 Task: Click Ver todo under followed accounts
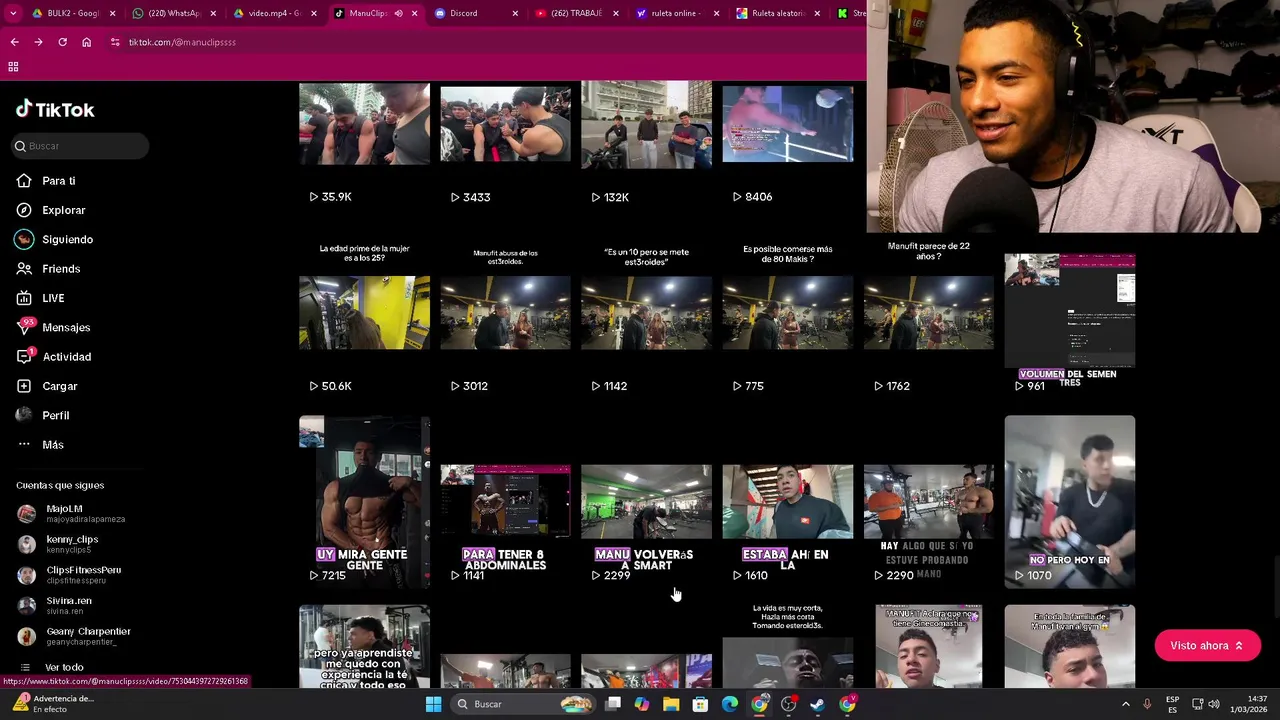coord(64,667)
